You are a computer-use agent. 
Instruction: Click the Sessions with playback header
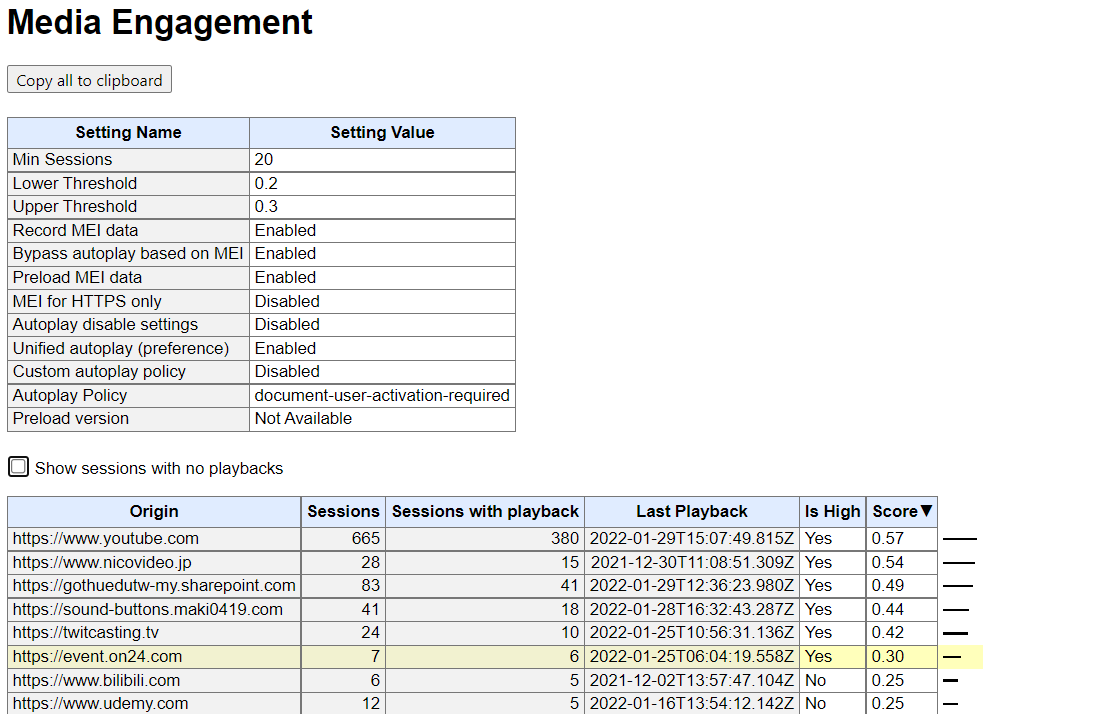pos(485,511)
